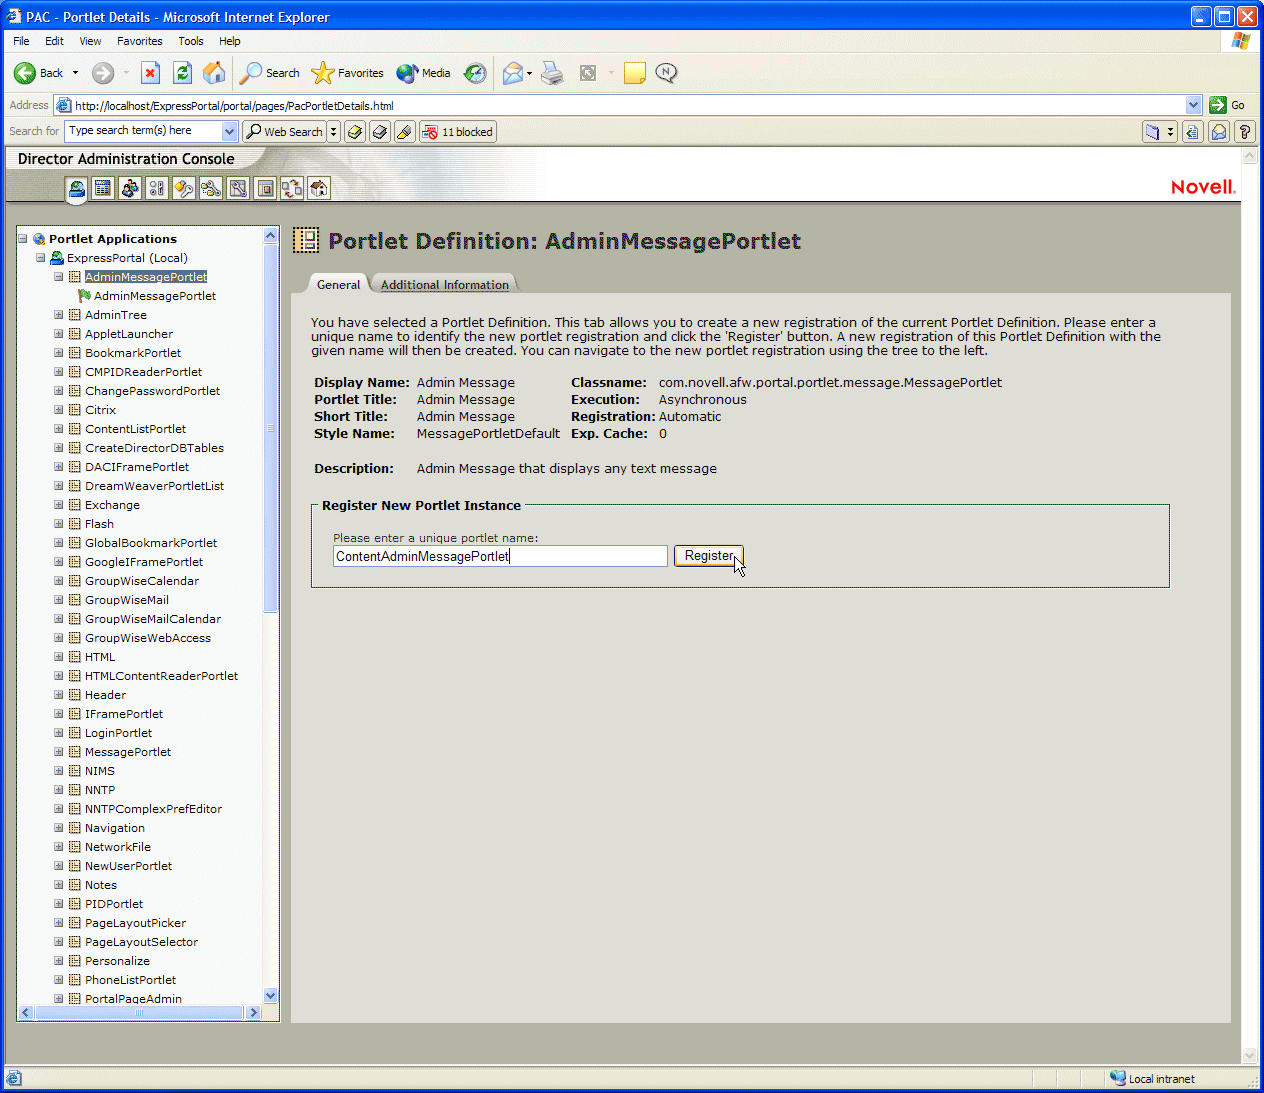Click the Stop page loading icon

click(x=150, y=73)
